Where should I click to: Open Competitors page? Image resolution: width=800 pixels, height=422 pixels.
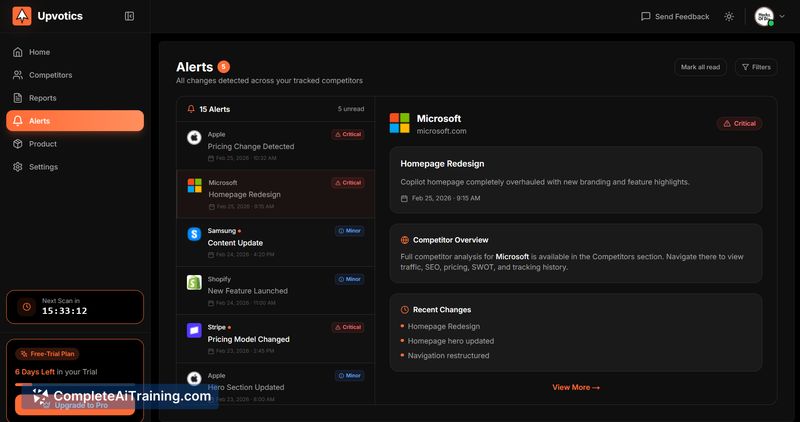tap(50, 75)
